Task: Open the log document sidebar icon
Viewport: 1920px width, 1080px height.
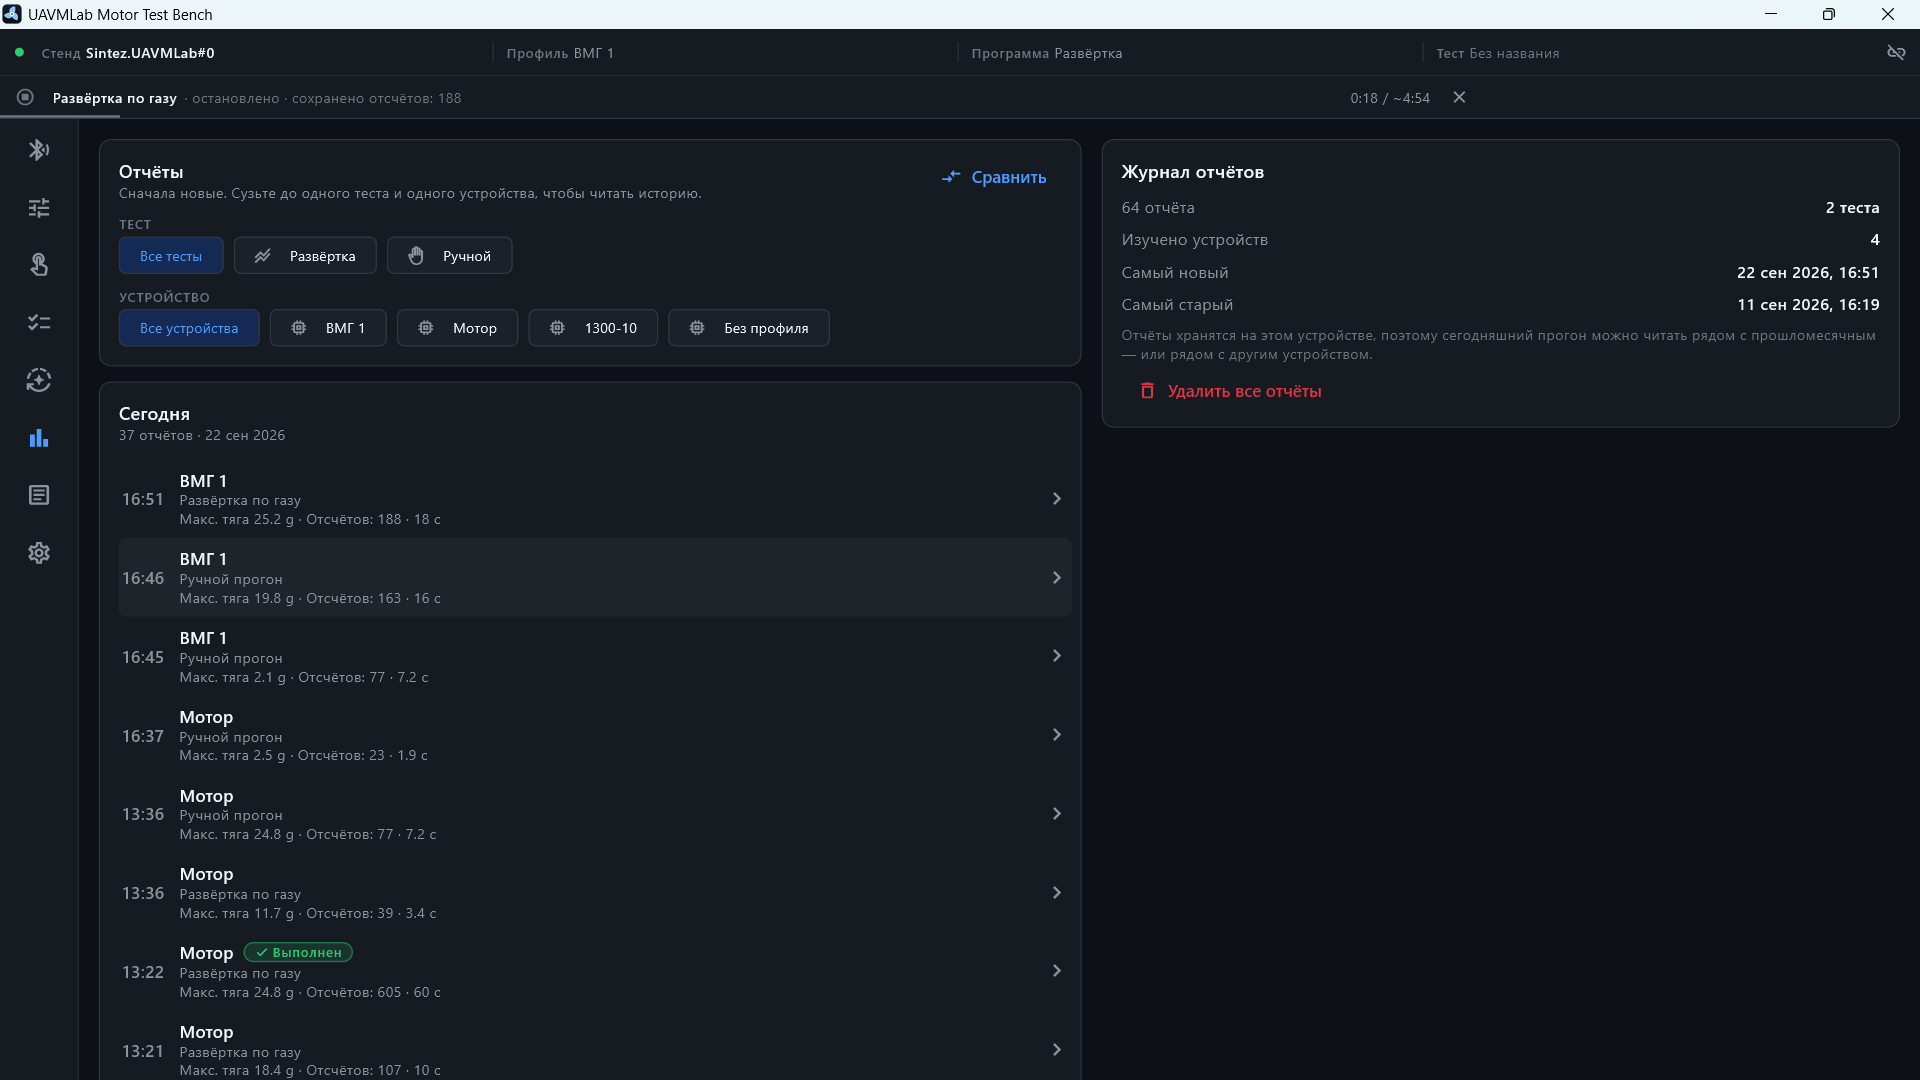Action: (39, 495)
